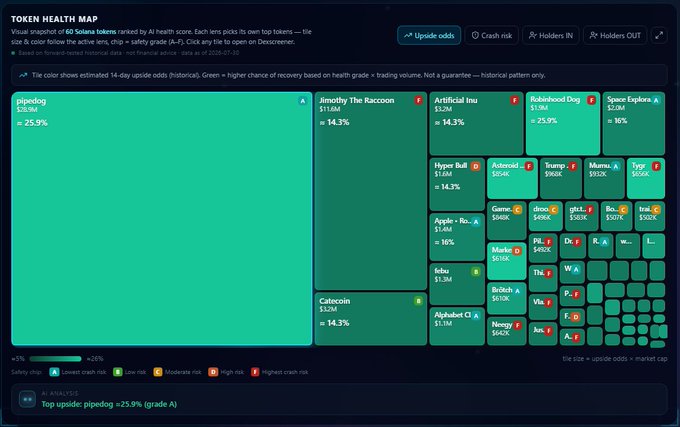Open the Catecoin tile

[x=371, y=319]
